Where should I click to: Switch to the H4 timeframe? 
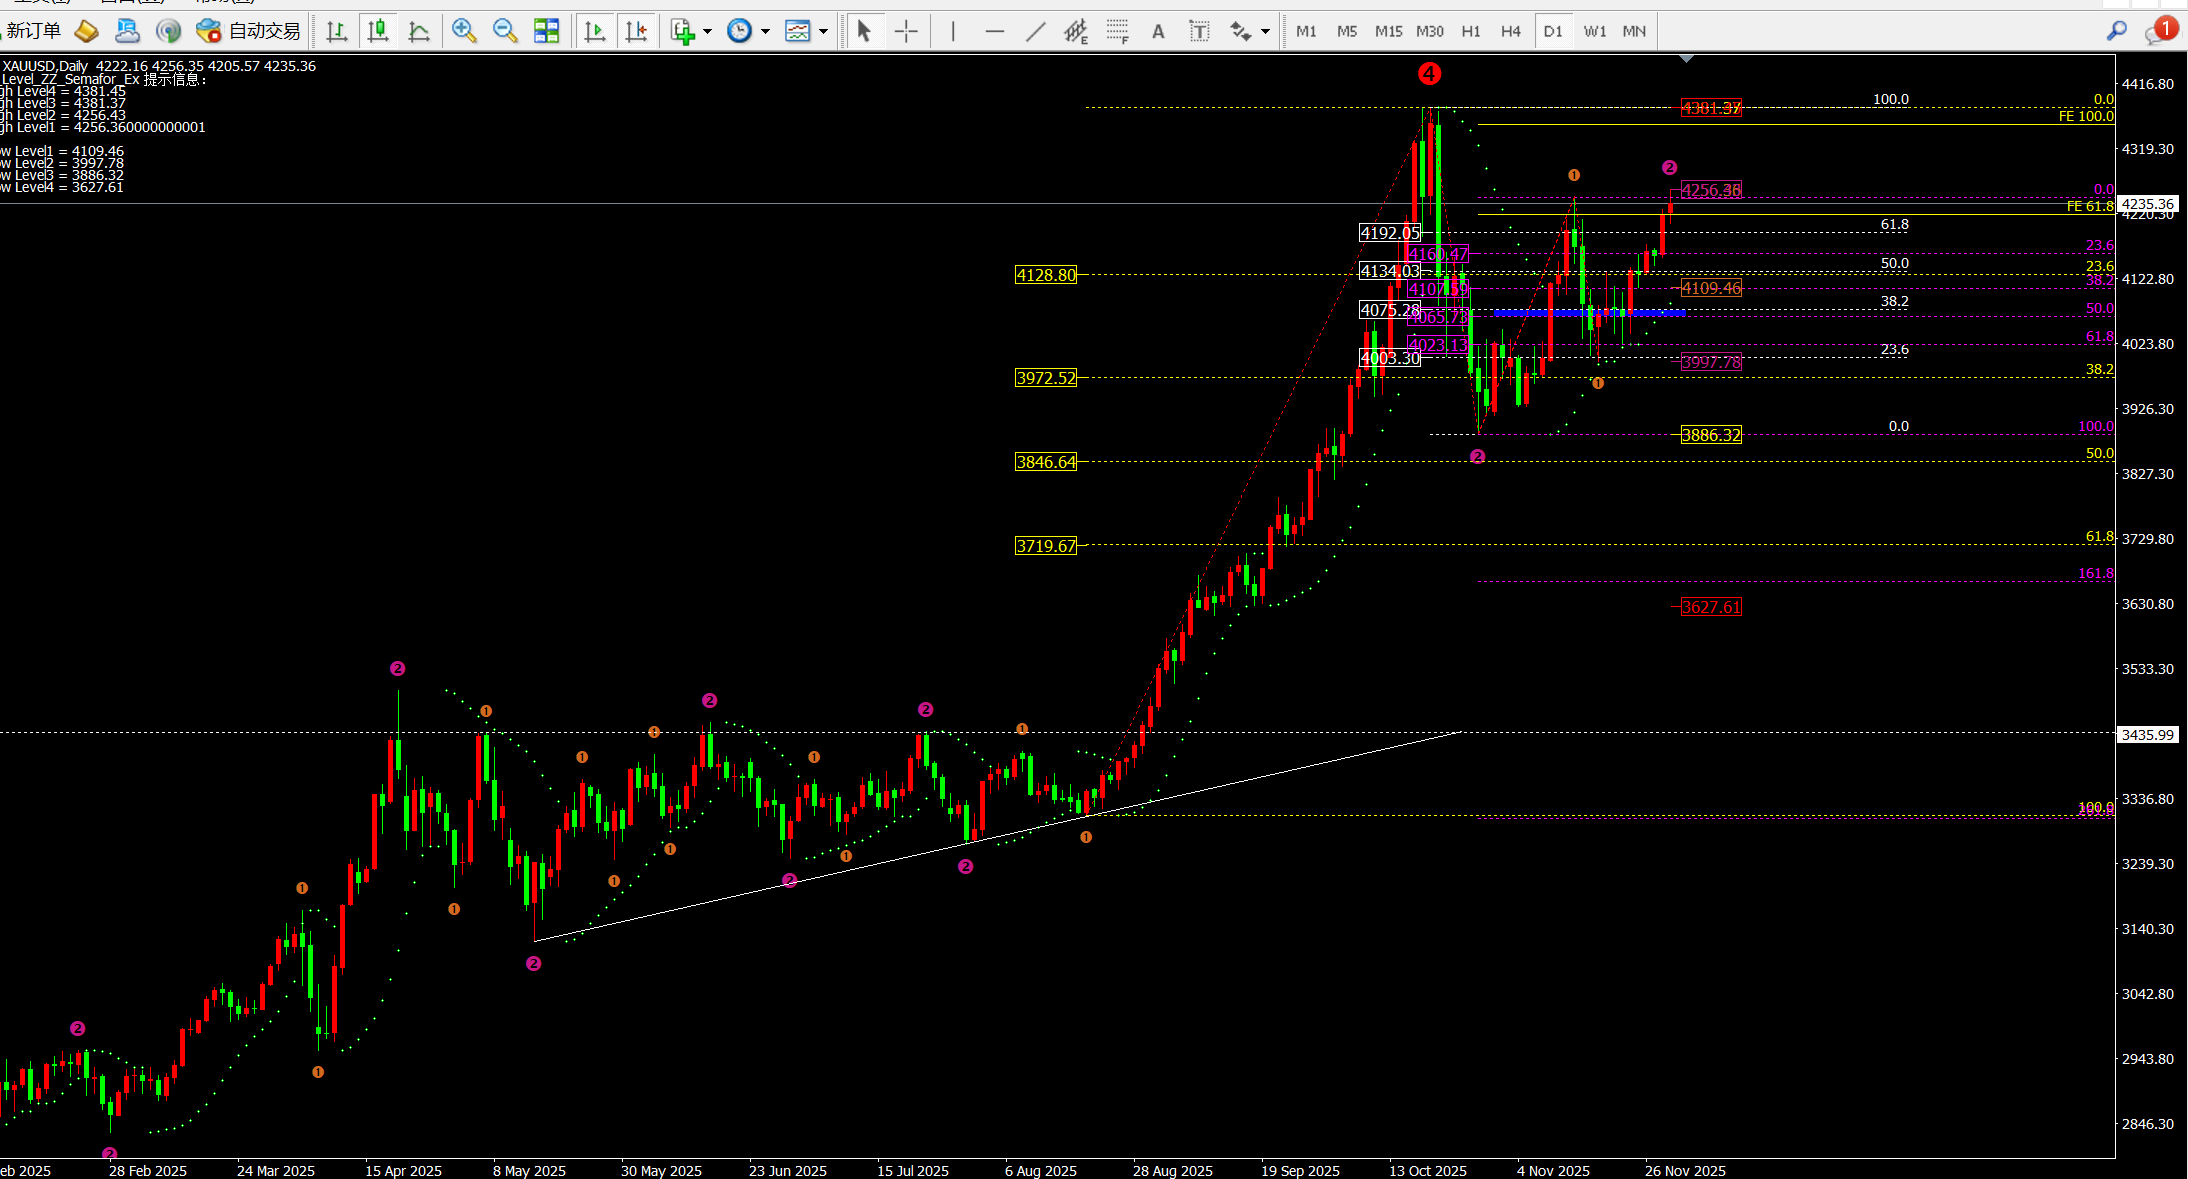coord(1510,31)
